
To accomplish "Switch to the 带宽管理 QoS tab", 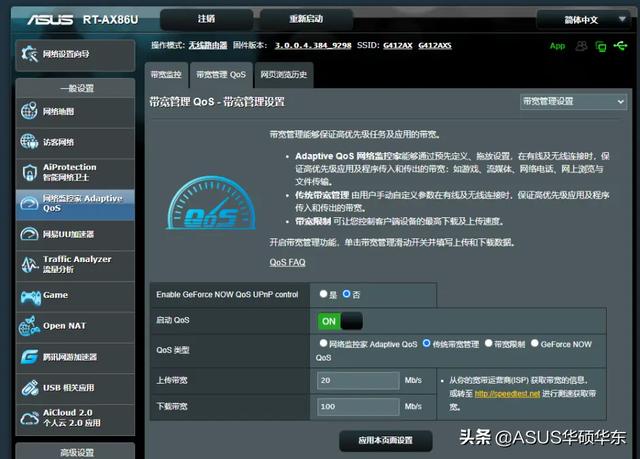I will 221,75.
